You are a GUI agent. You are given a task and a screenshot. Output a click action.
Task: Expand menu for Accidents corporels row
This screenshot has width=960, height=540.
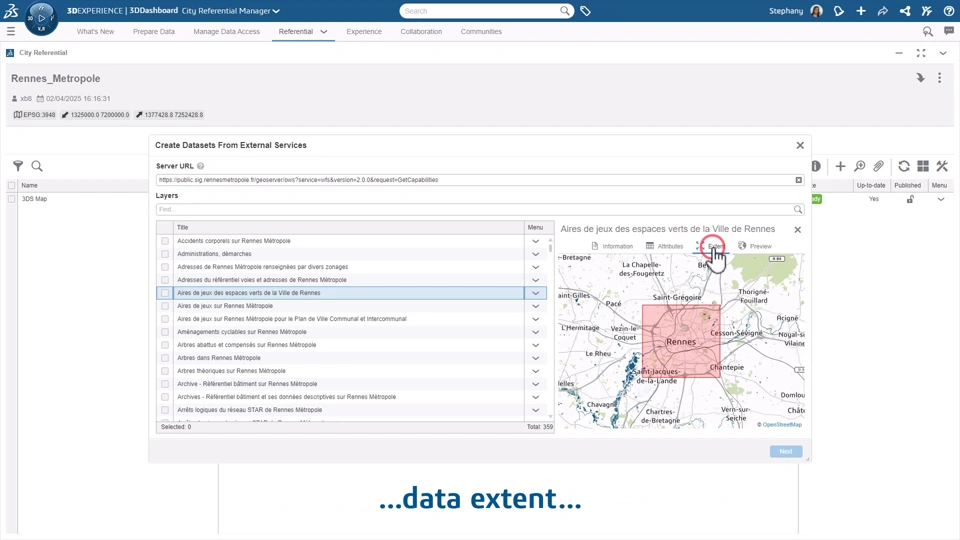coord(536,241)
